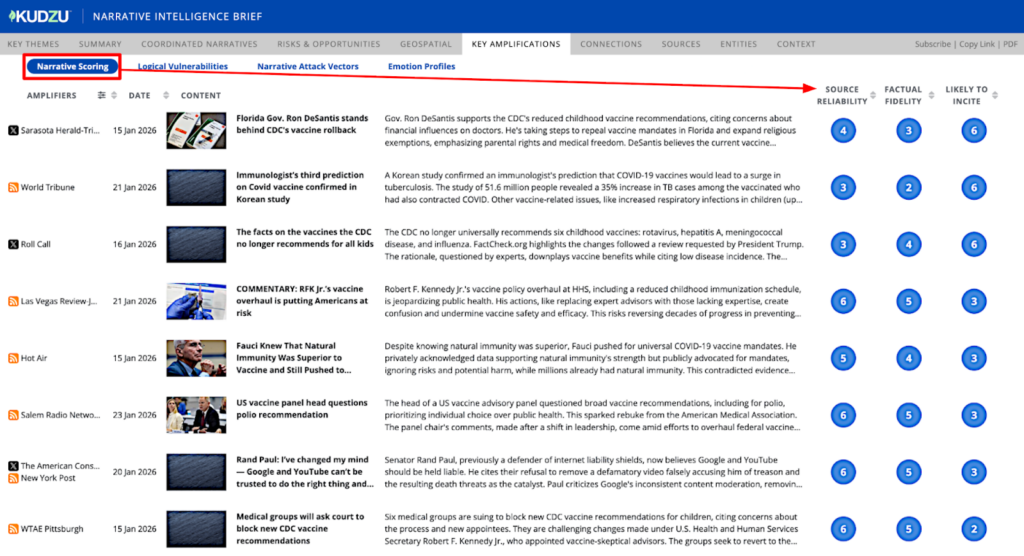Screen dimensions: 1024x556
Task: Sort by Source Reliability column arrows
Action: (874, 96)
